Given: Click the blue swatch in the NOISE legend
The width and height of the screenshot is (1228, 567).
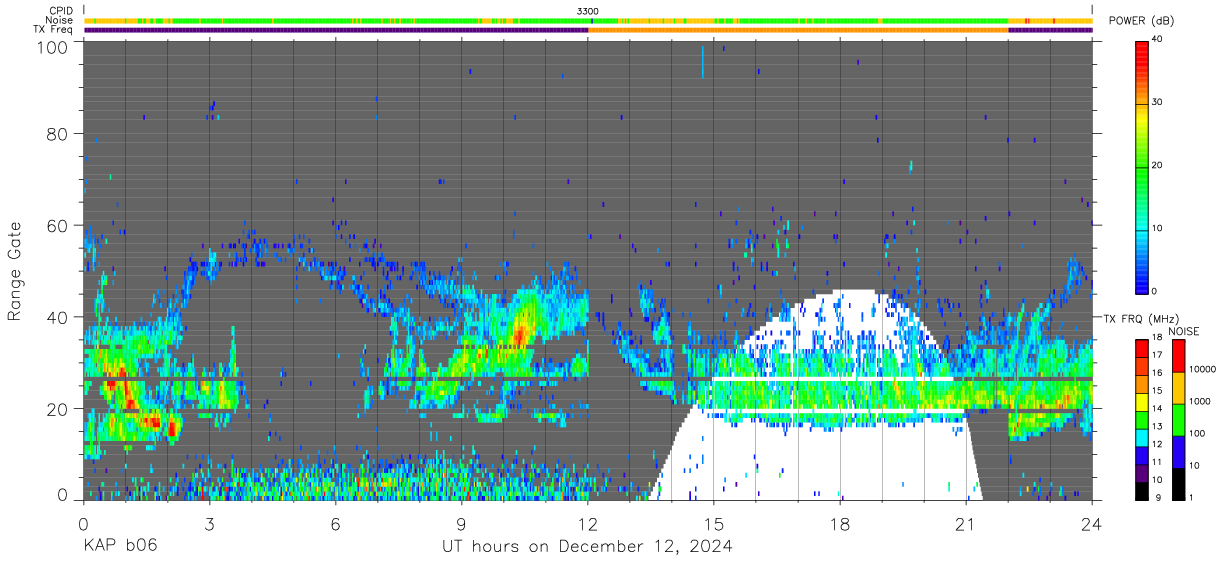Looking at the screenshot, I should [x=1178, y=450].
